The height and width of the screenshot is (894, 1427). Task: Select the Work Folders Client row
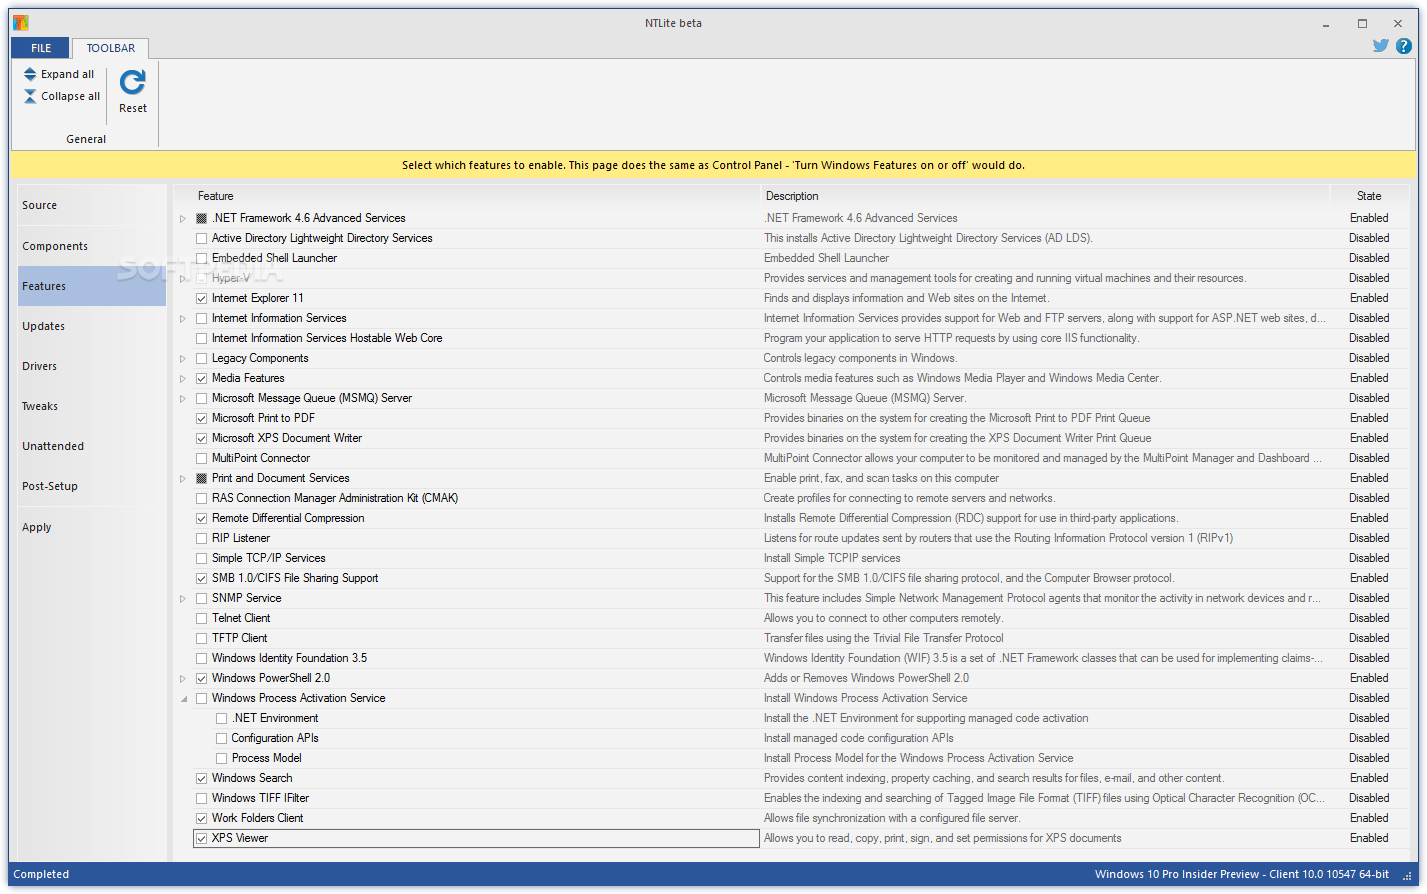(791, 818)
